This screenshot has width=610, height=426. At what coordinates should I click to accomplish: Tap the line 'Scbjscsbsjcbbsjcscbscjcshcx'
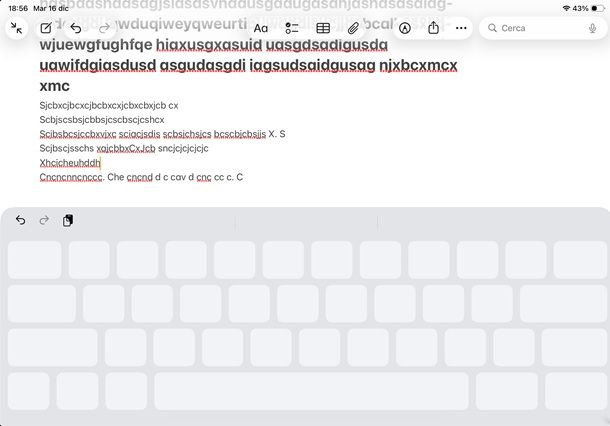coord(102,120)
